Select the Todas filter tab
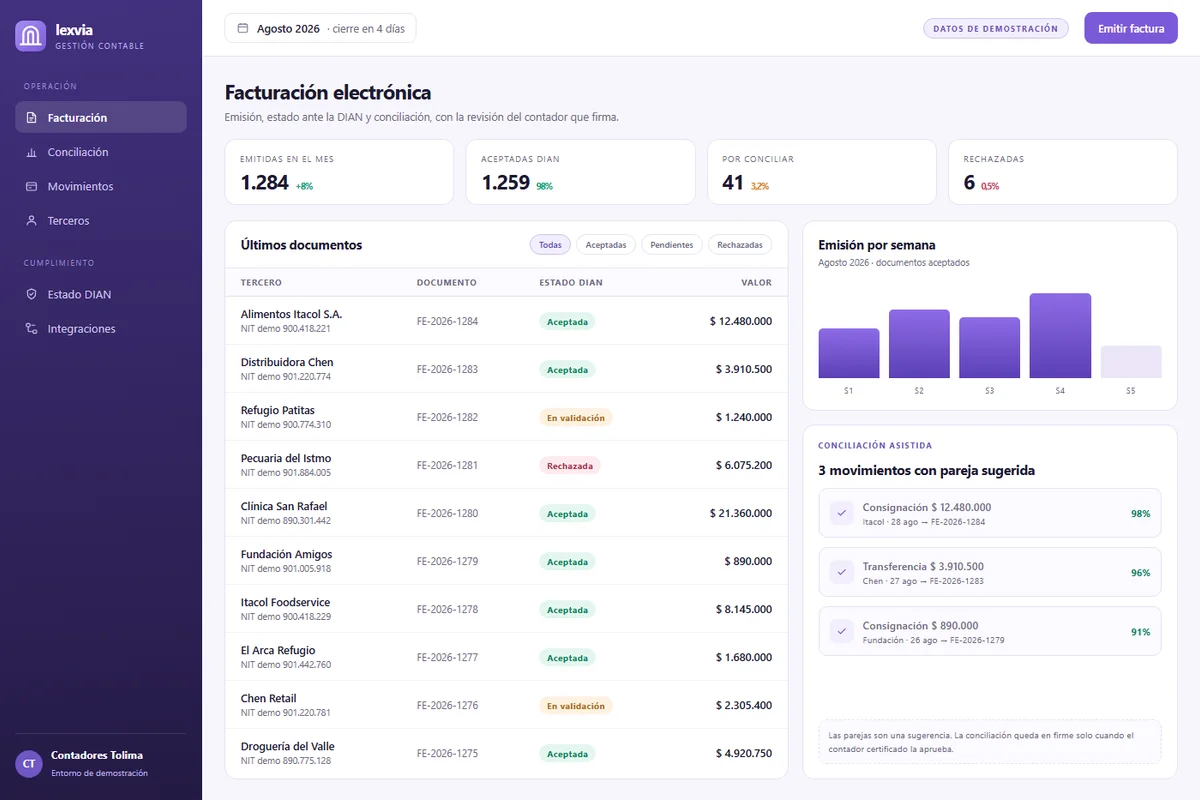 (550, 245)
